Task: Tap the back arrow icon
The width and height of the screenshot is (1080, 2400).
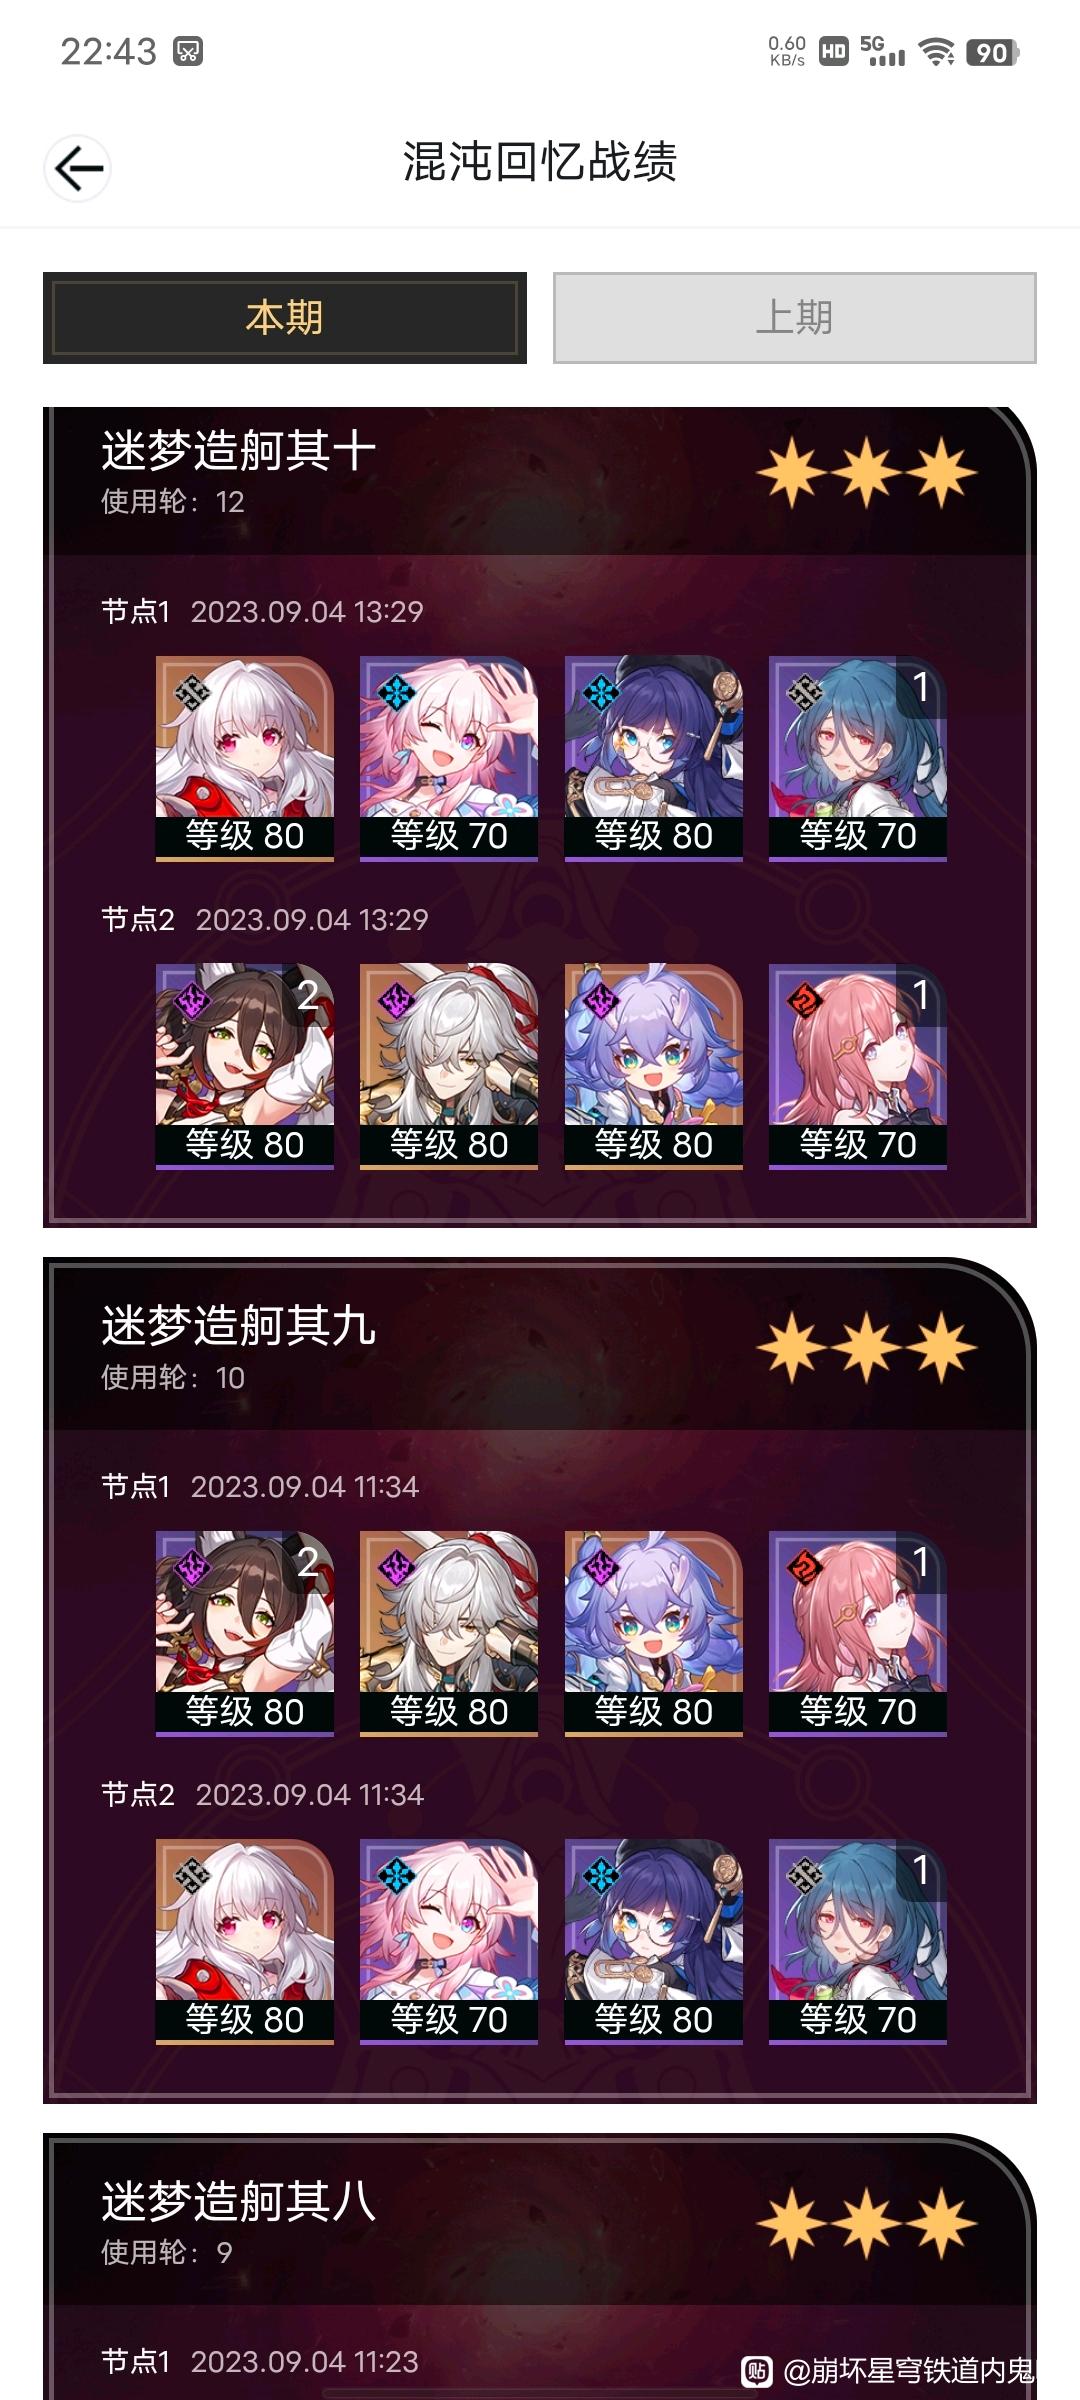Action: pyautogui.click(x=78, y=168)
